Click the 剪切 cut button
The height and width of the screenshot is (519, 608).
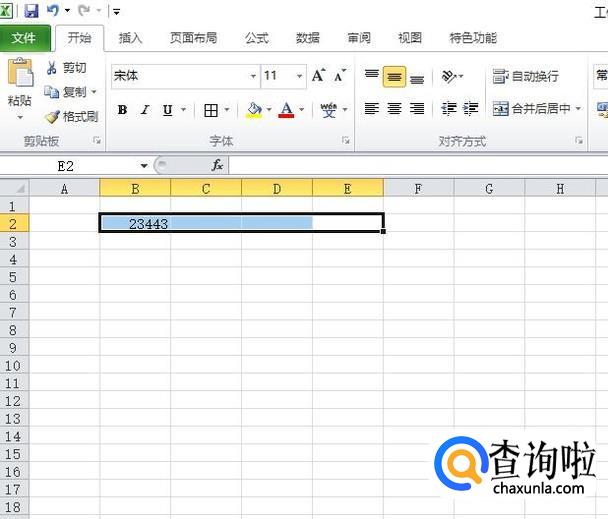click(66, 68)
